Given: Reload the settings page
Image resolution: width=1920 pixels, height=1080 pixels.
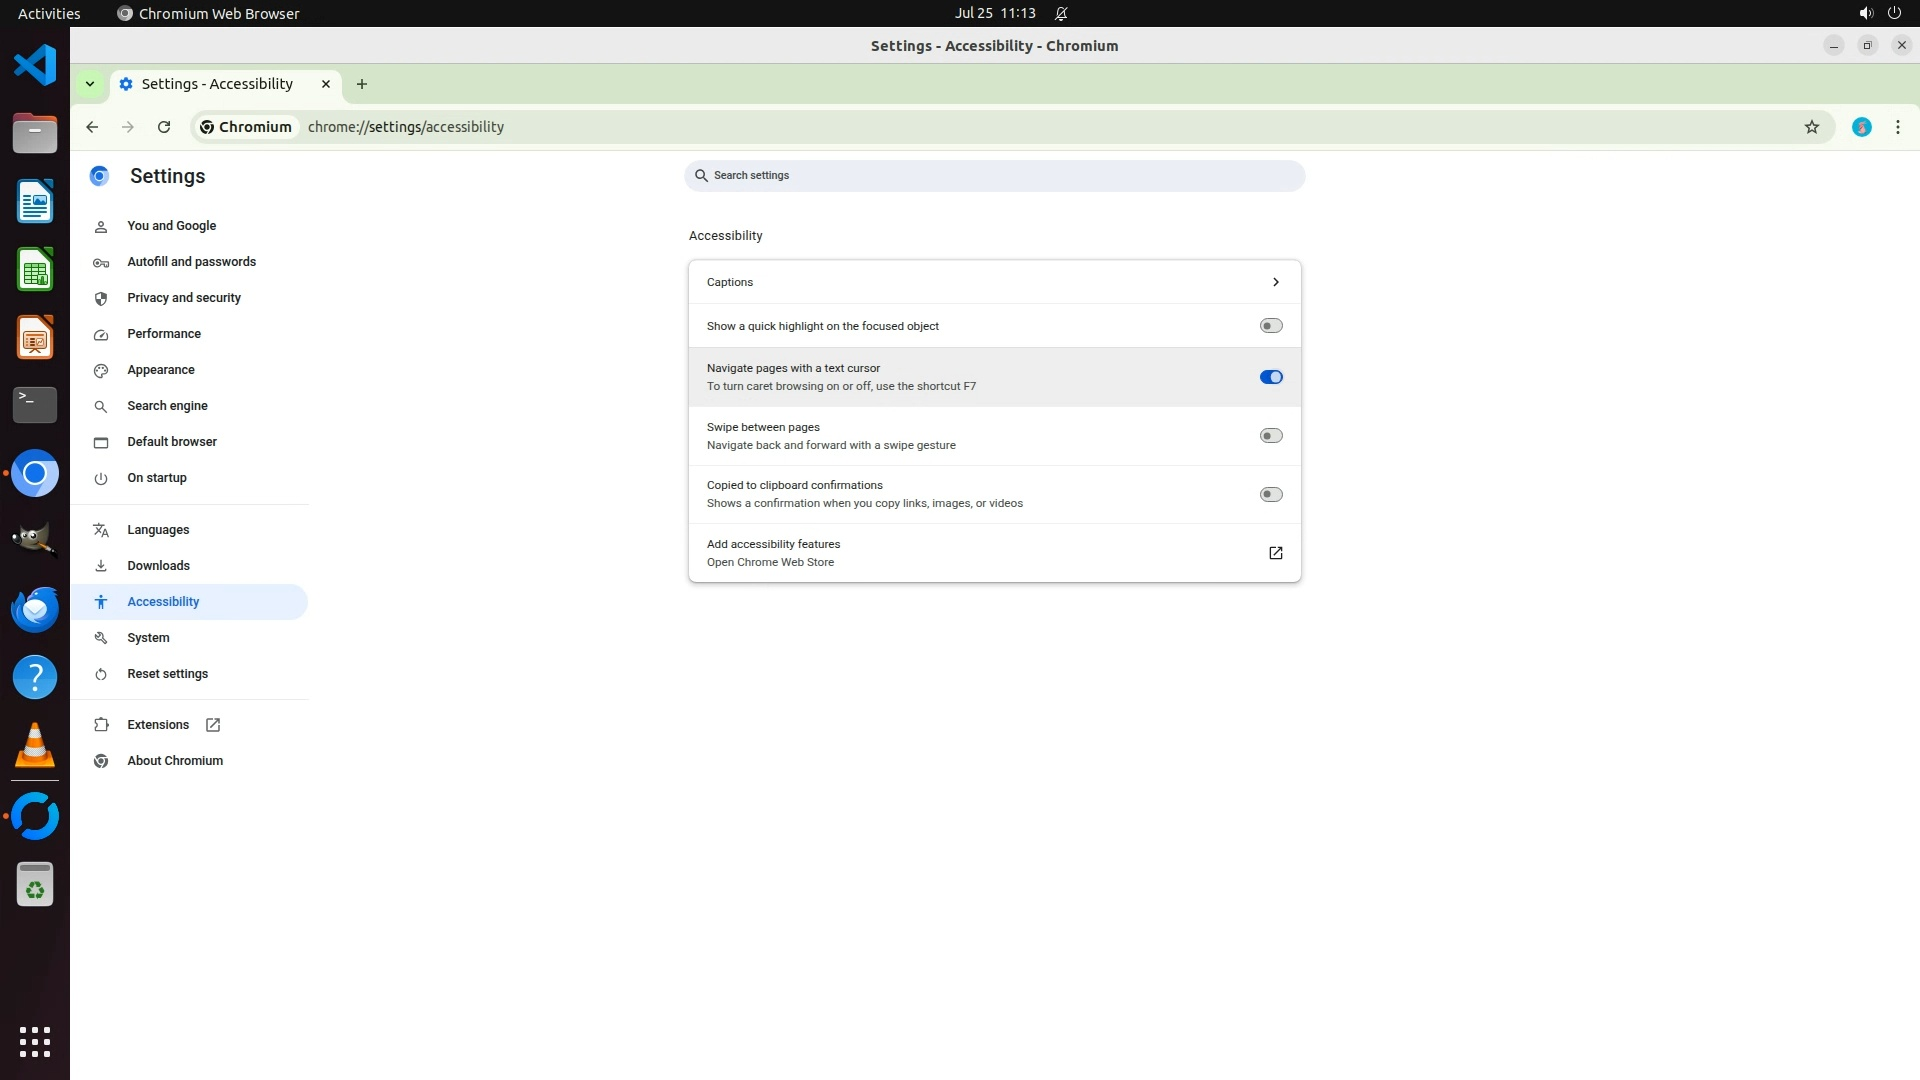Looking at the screenshot, I should [x=164, y=127].
